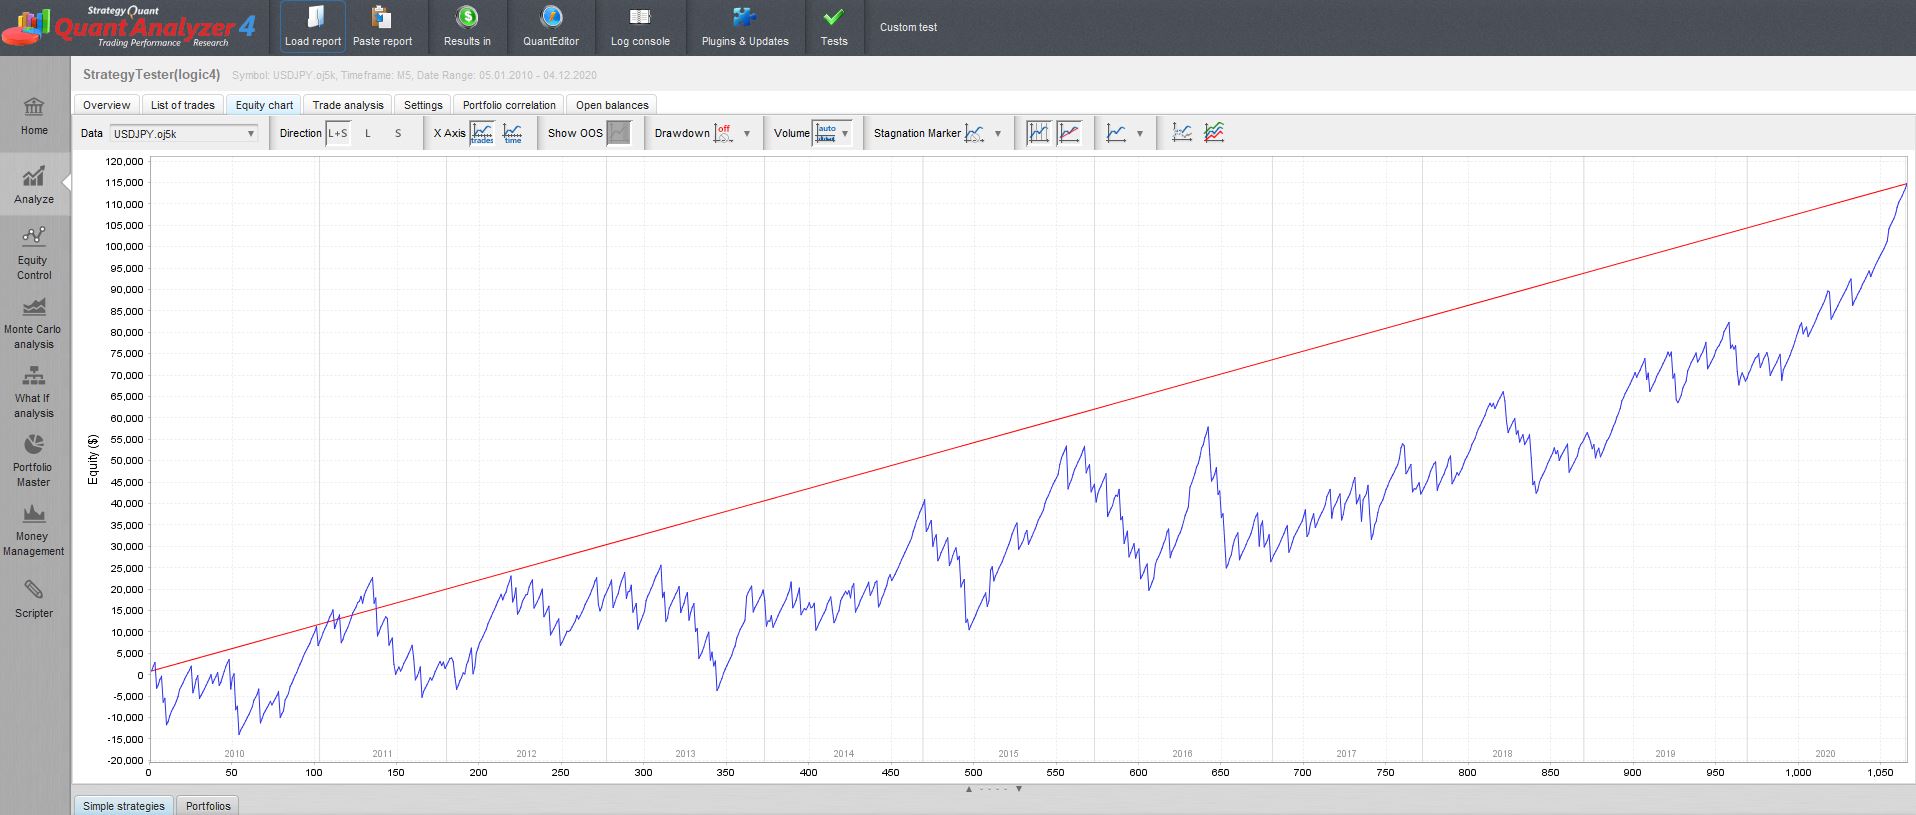The height and width of the screenshot is (815, 1916).
Task: Switch X Axis to time mode
Action: click(513, 133)
